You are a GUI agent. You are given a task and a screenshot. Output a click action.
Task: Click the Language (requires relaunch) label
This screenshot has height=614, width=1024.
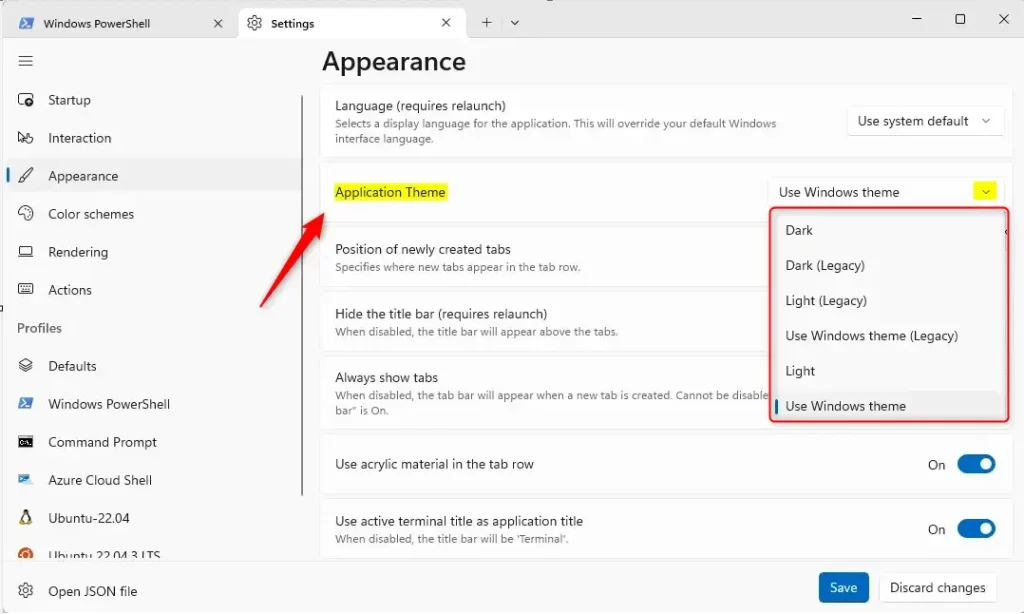point(421,106)
